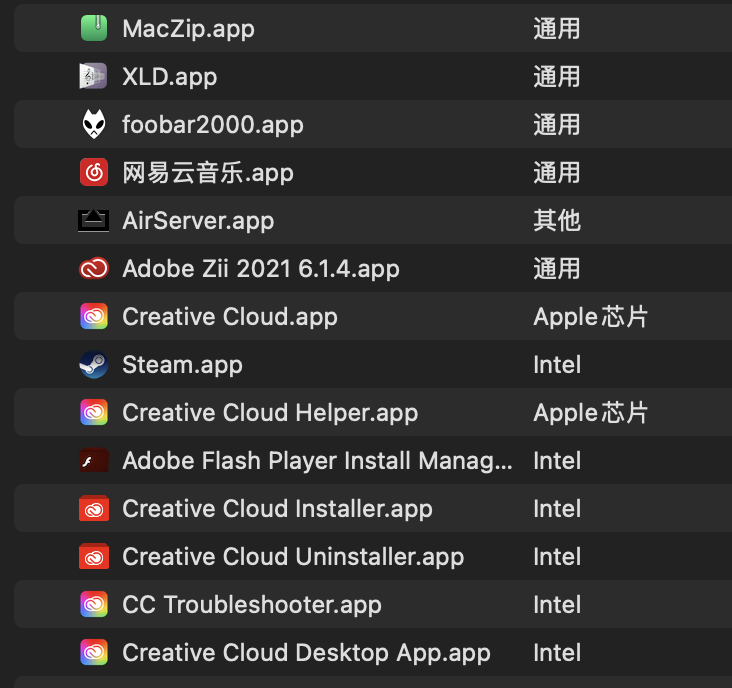Select the Creative Cloud Desktop App.app entry
The width and height of the screenshot is (732, 688).
pos(306,653)
